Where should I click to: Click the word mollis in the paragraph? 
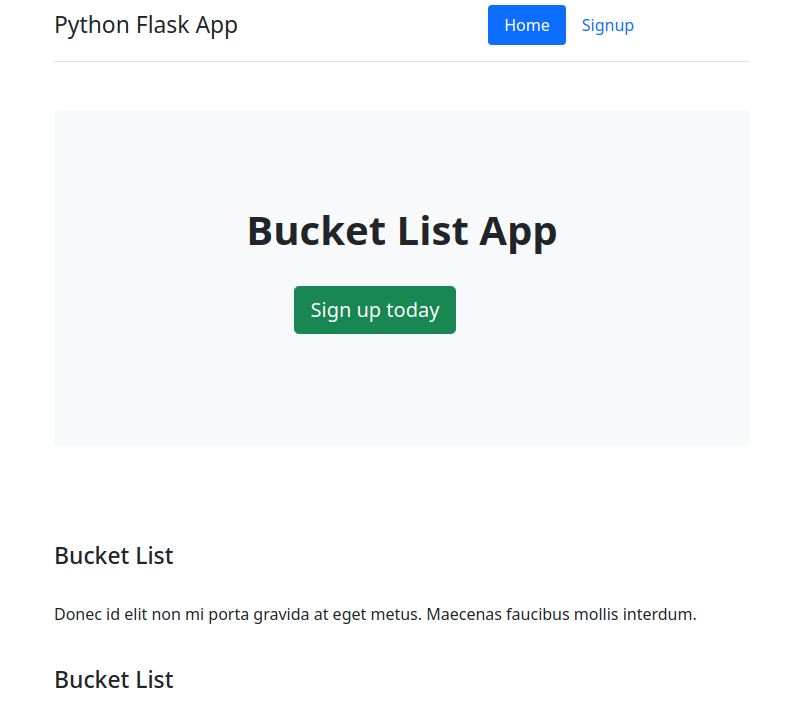point(611,614)
